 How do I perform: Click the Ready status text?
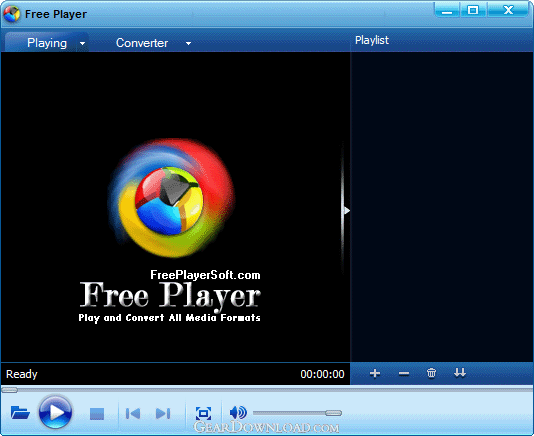(22, 374)
